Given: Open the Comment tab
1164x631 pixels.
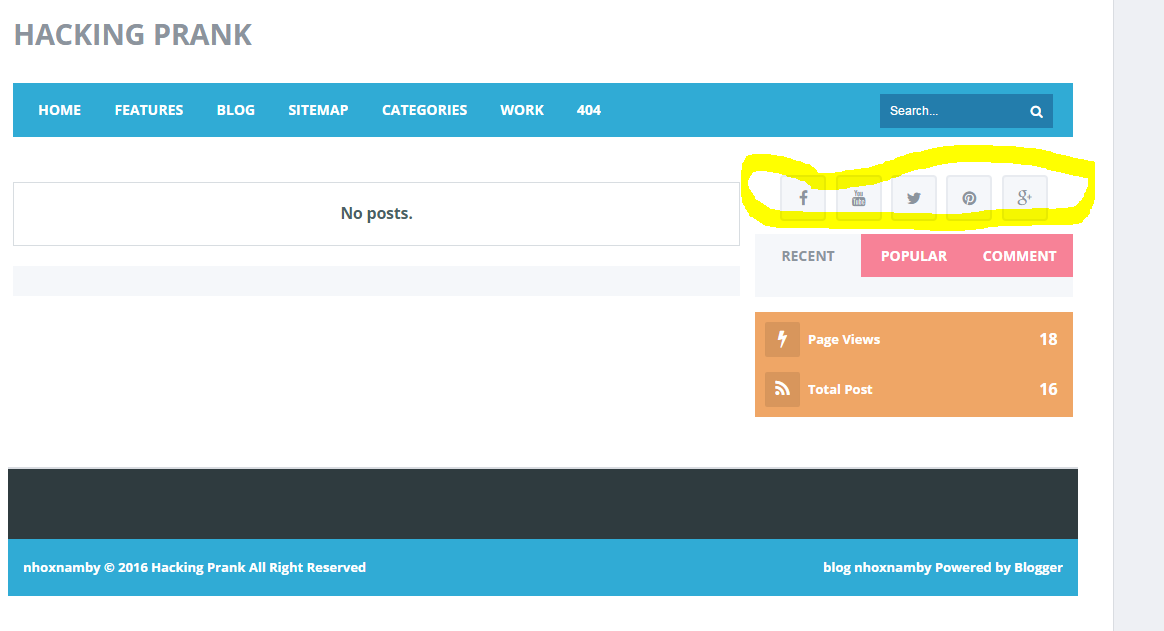Looking at the screenshot, I should point(1019,256).
